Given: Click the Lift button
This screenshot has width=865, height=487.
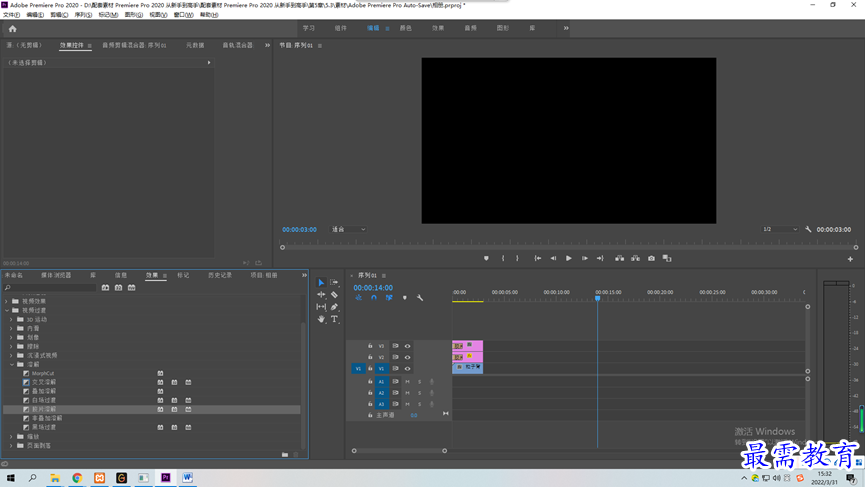Looking at the screenshot, I should (x=620, y=258).
